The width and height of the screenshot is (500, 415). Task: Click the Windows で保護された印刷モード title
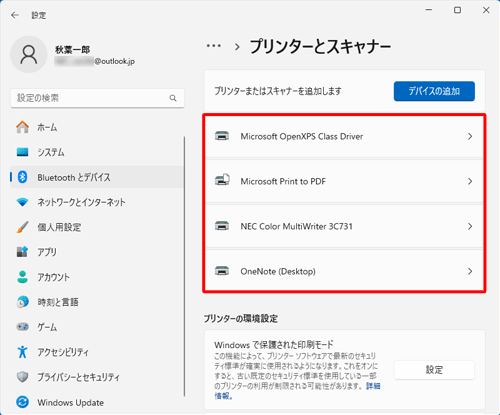[x=274, y=344]
